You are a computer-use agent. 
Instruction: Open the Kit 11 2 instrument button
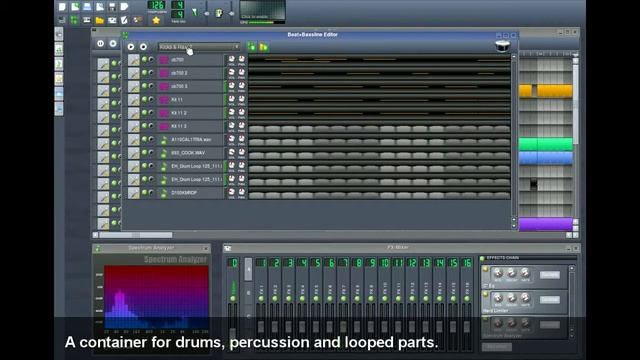tap(191, 113)
